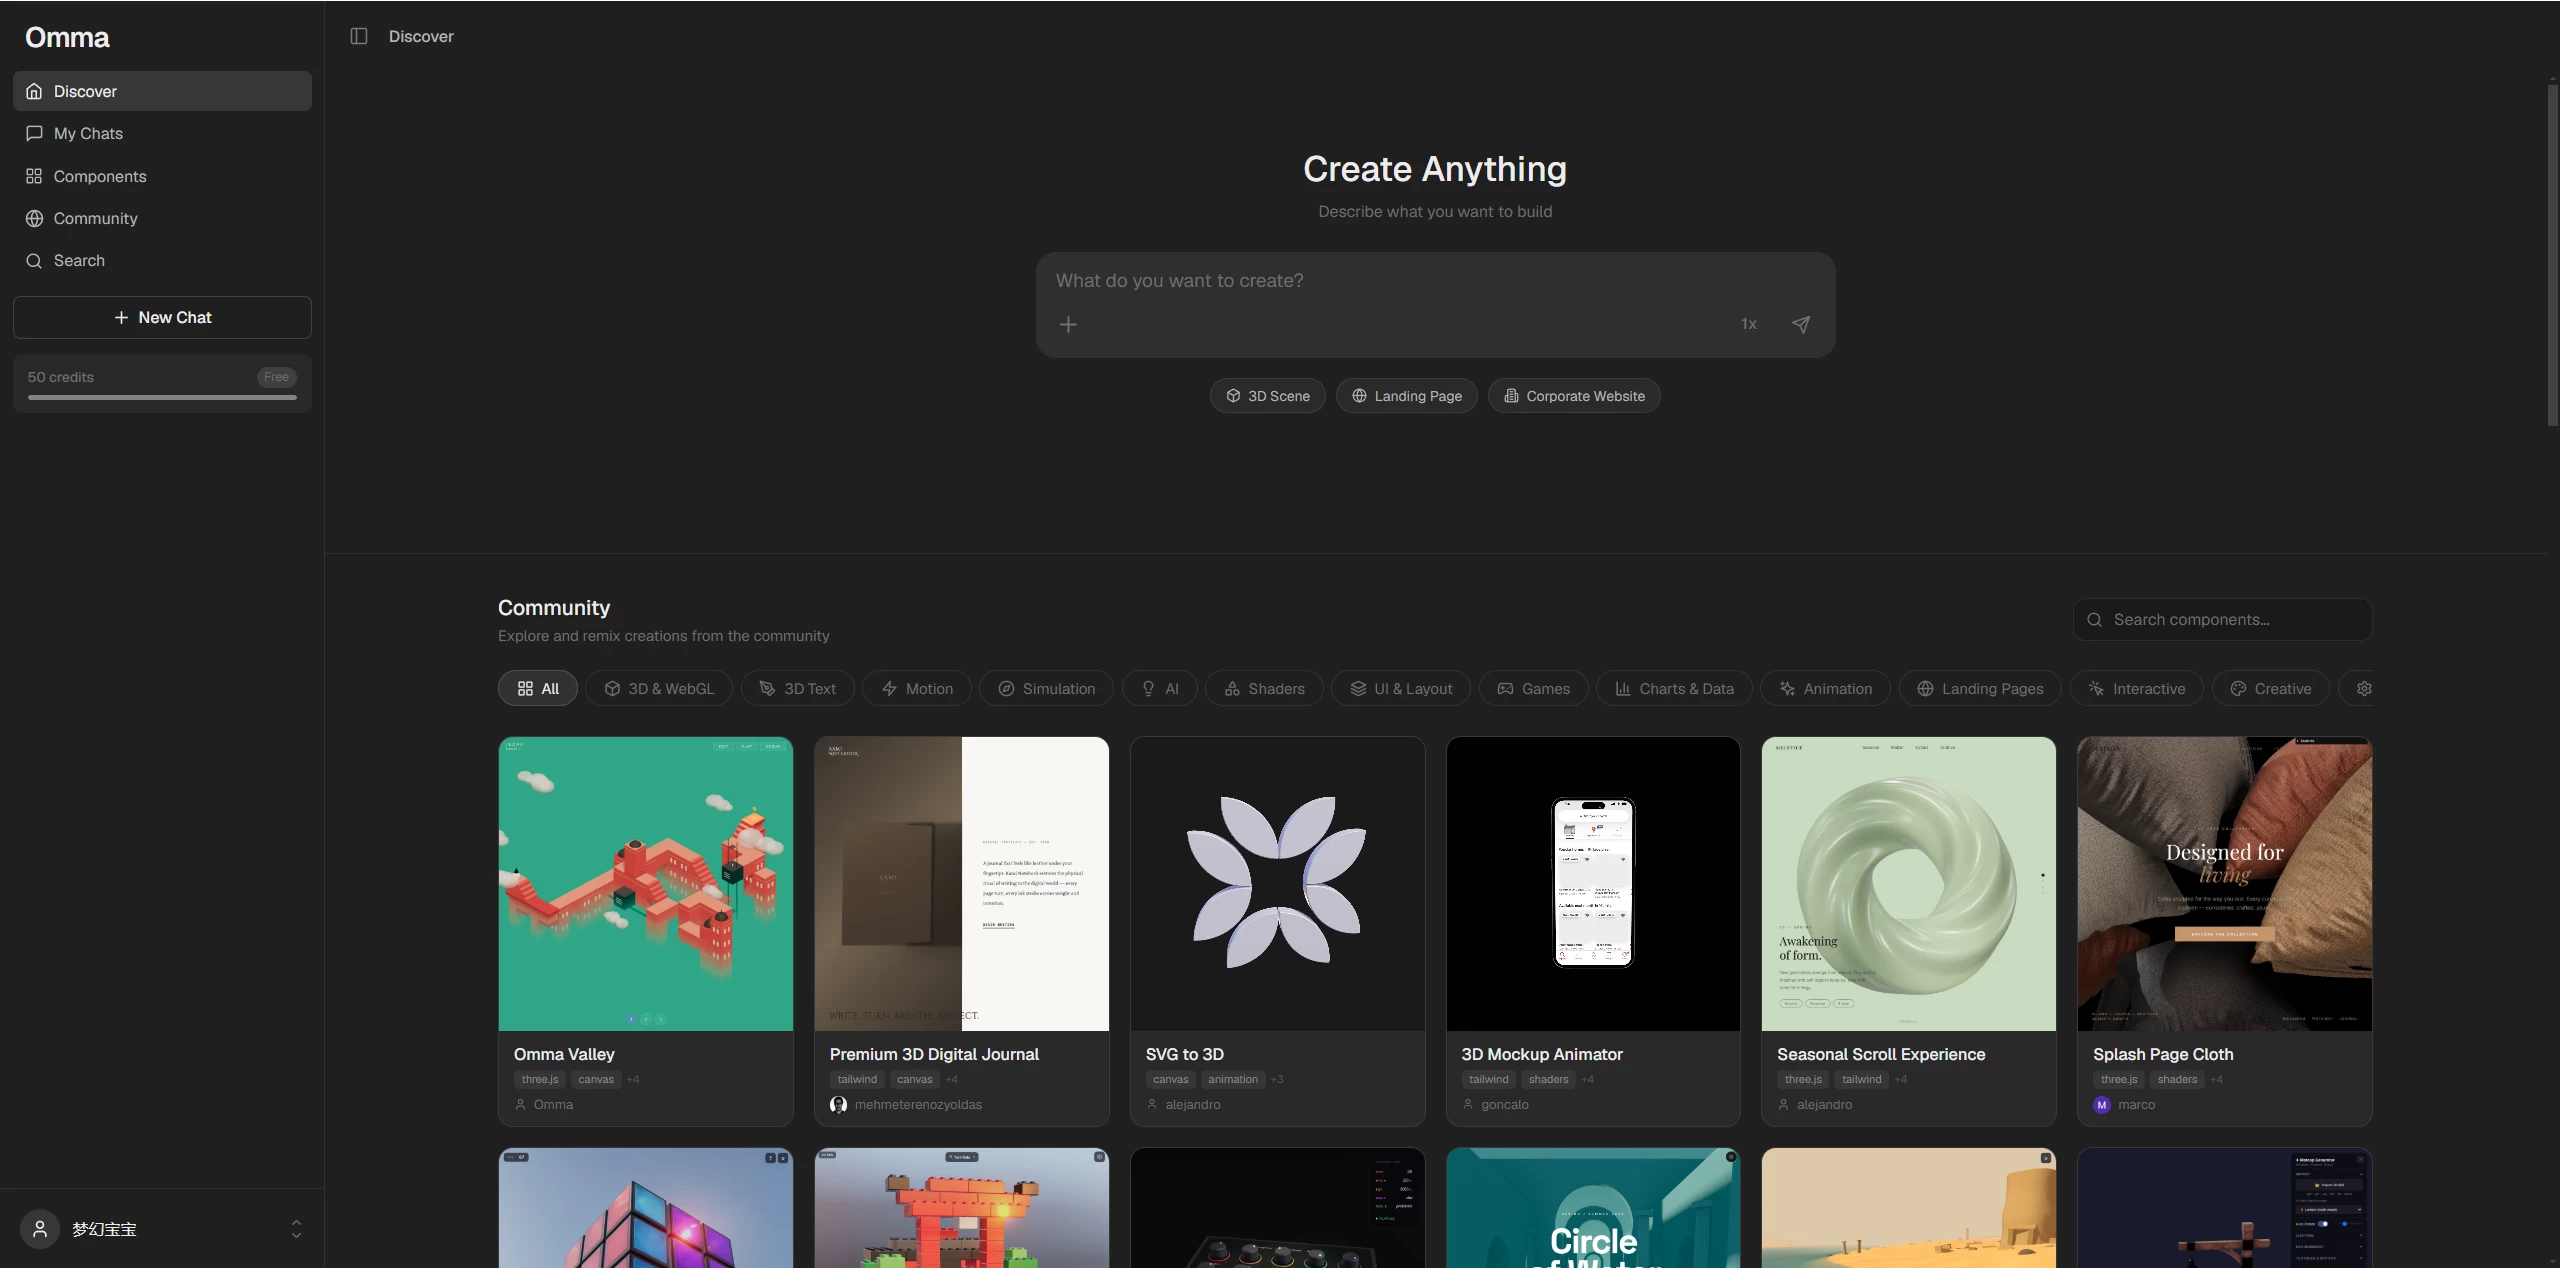2560x1268 pixels.
Task: Expand the +4 tags on Omma Valley
Action: click(633, 1079)
